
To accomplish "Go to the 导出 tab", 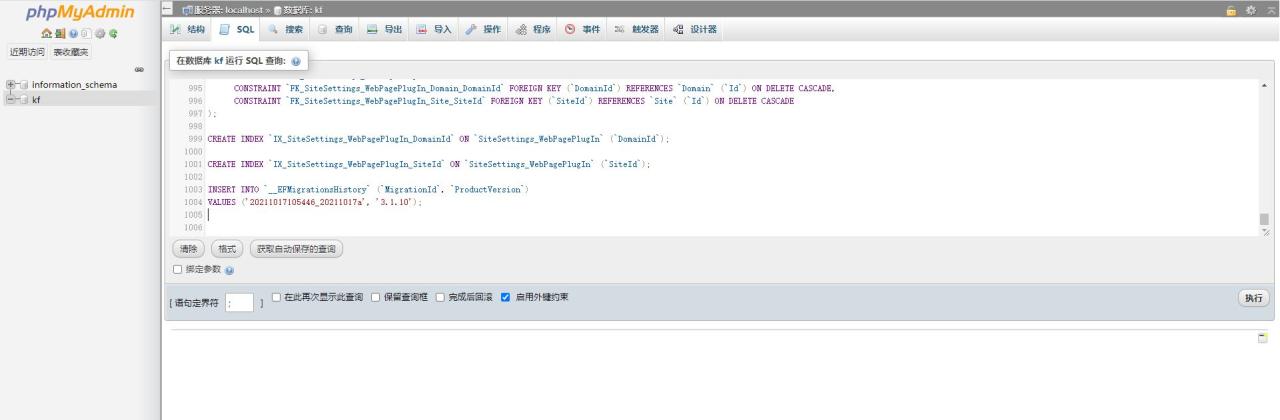I will click(x=384, y=29).
